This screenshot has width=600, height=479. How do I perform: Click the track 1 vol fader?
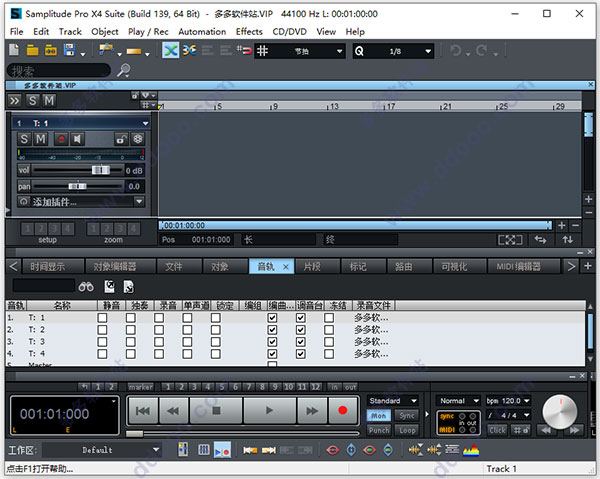point(101,170)
